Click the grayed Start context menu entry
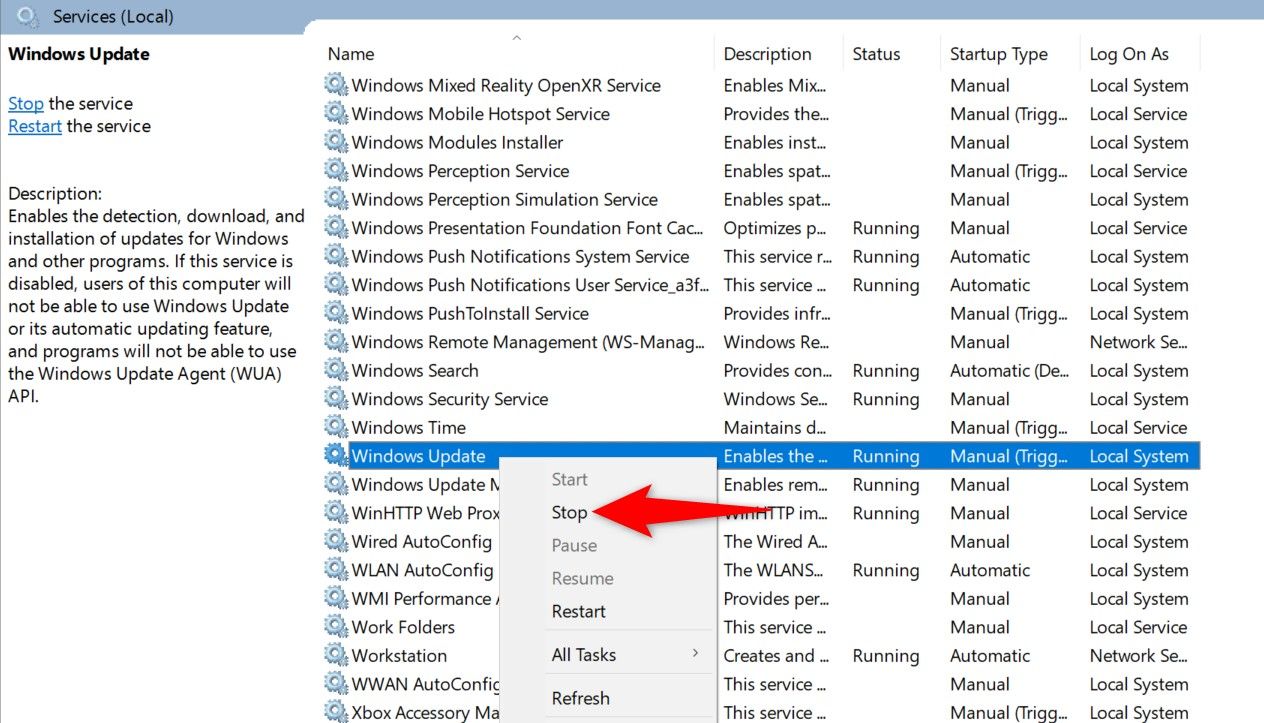This screenshot has height=723, width=1264. pyautogui.click(x=569, y=479)
